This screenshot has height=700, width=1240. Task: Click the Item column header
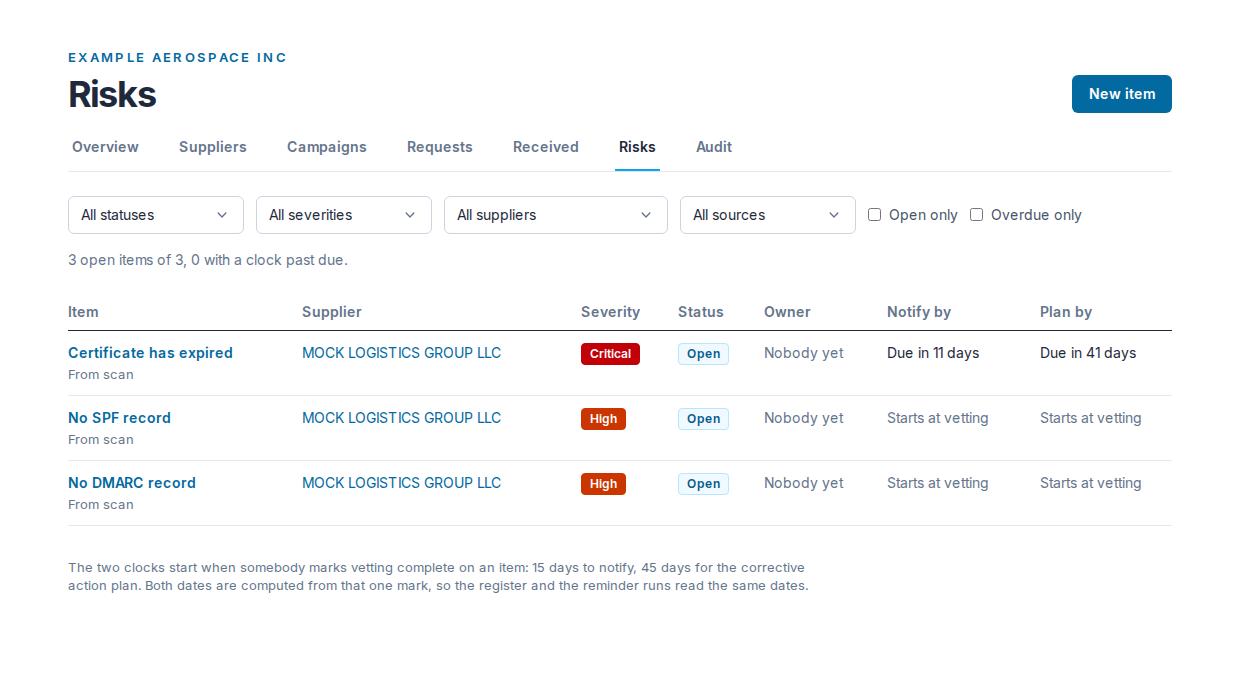point(83,312)
